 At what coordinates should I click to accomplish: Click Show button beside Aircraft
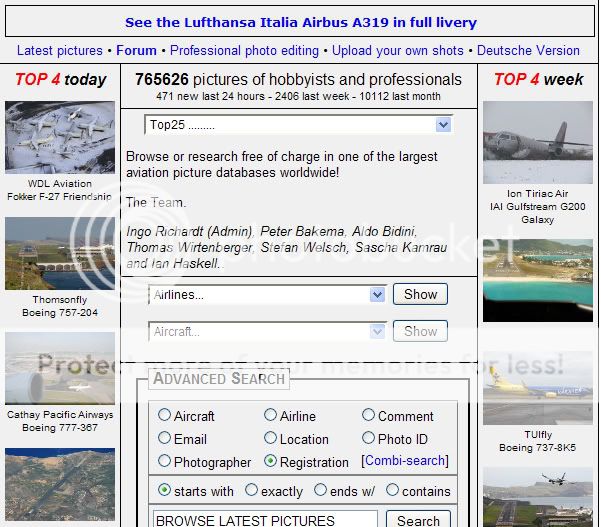pos(420,331)
